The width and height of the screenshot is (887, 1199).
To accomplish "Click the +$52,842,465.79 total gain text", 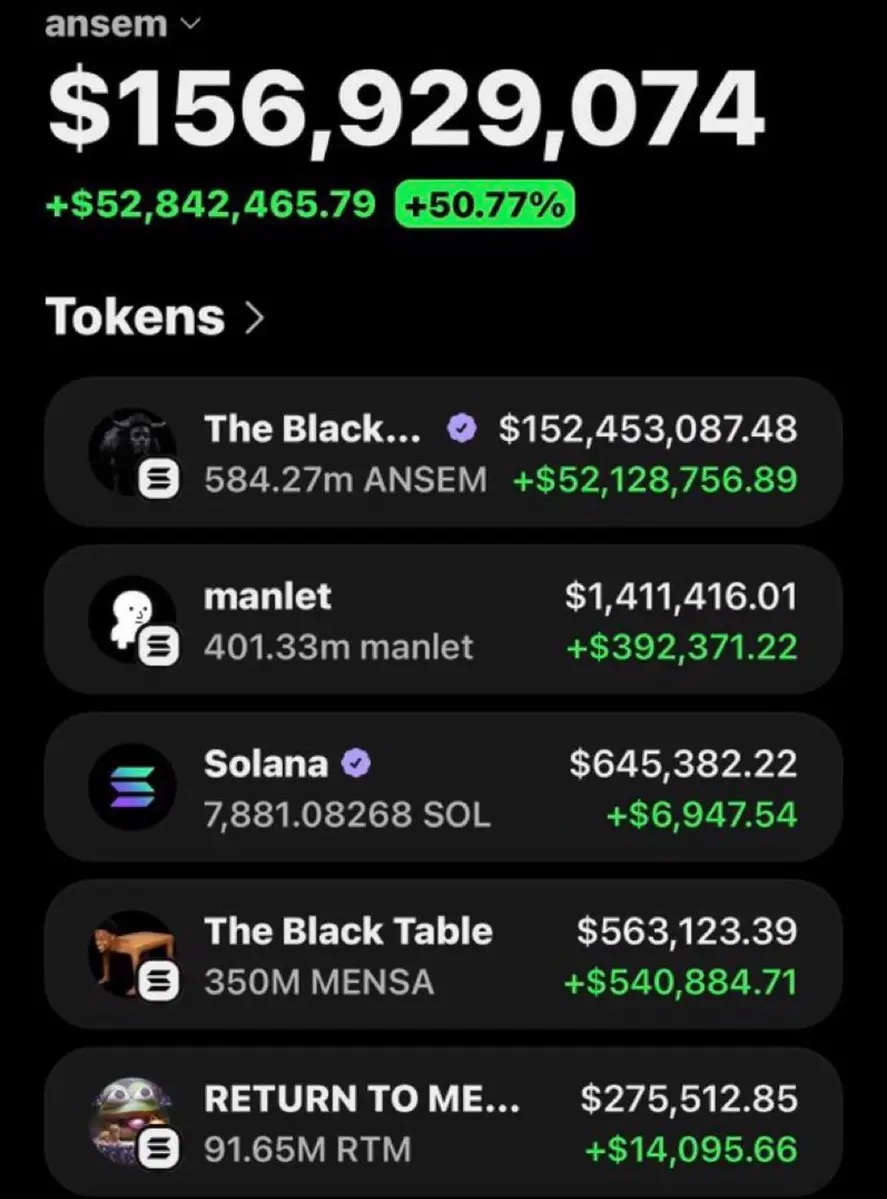I will (211, 204).
